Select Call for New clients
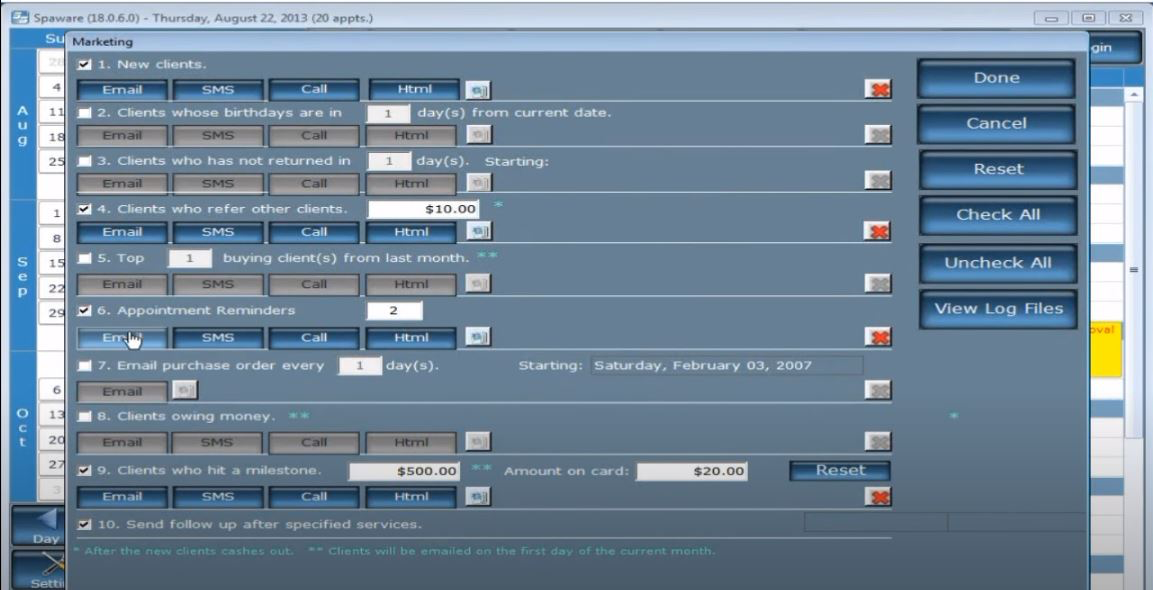 (314, 90)
